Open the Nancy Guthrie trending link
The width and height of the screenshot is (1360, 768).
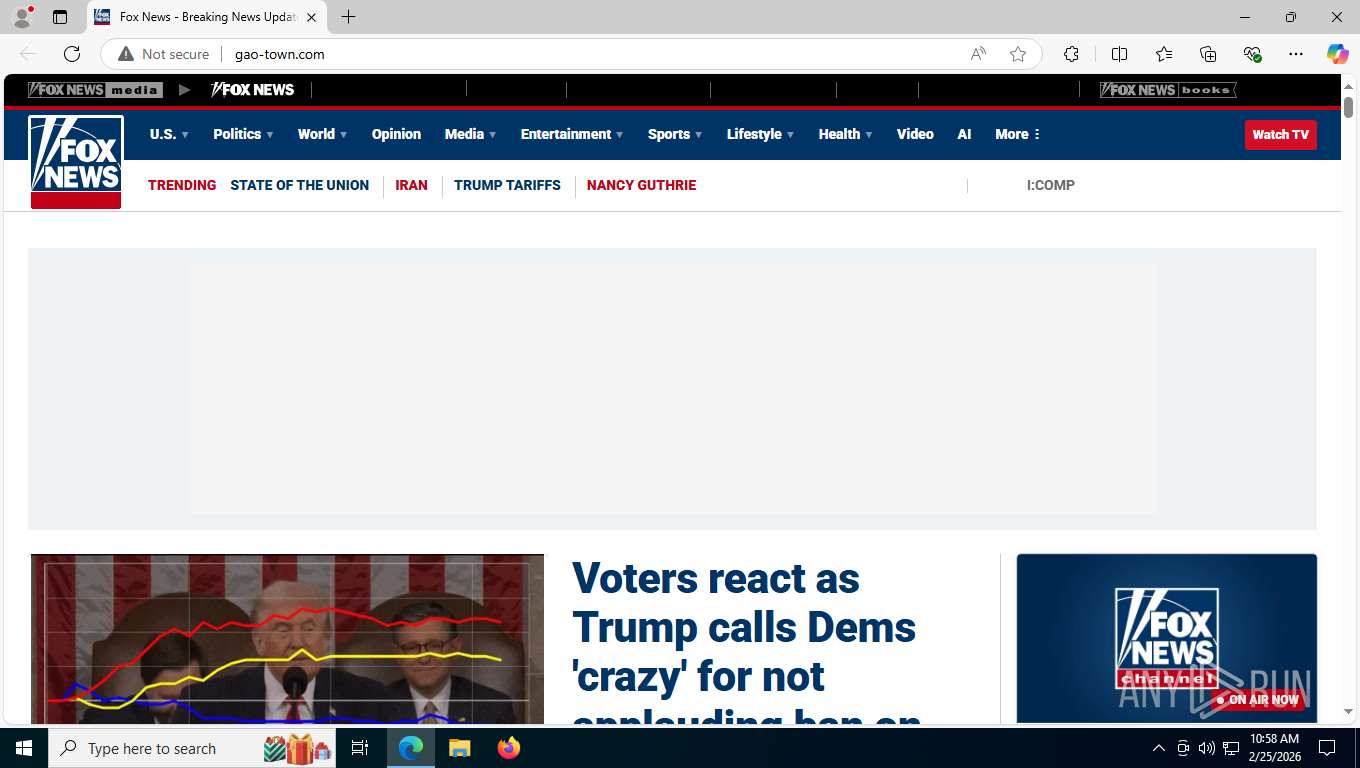641,185
